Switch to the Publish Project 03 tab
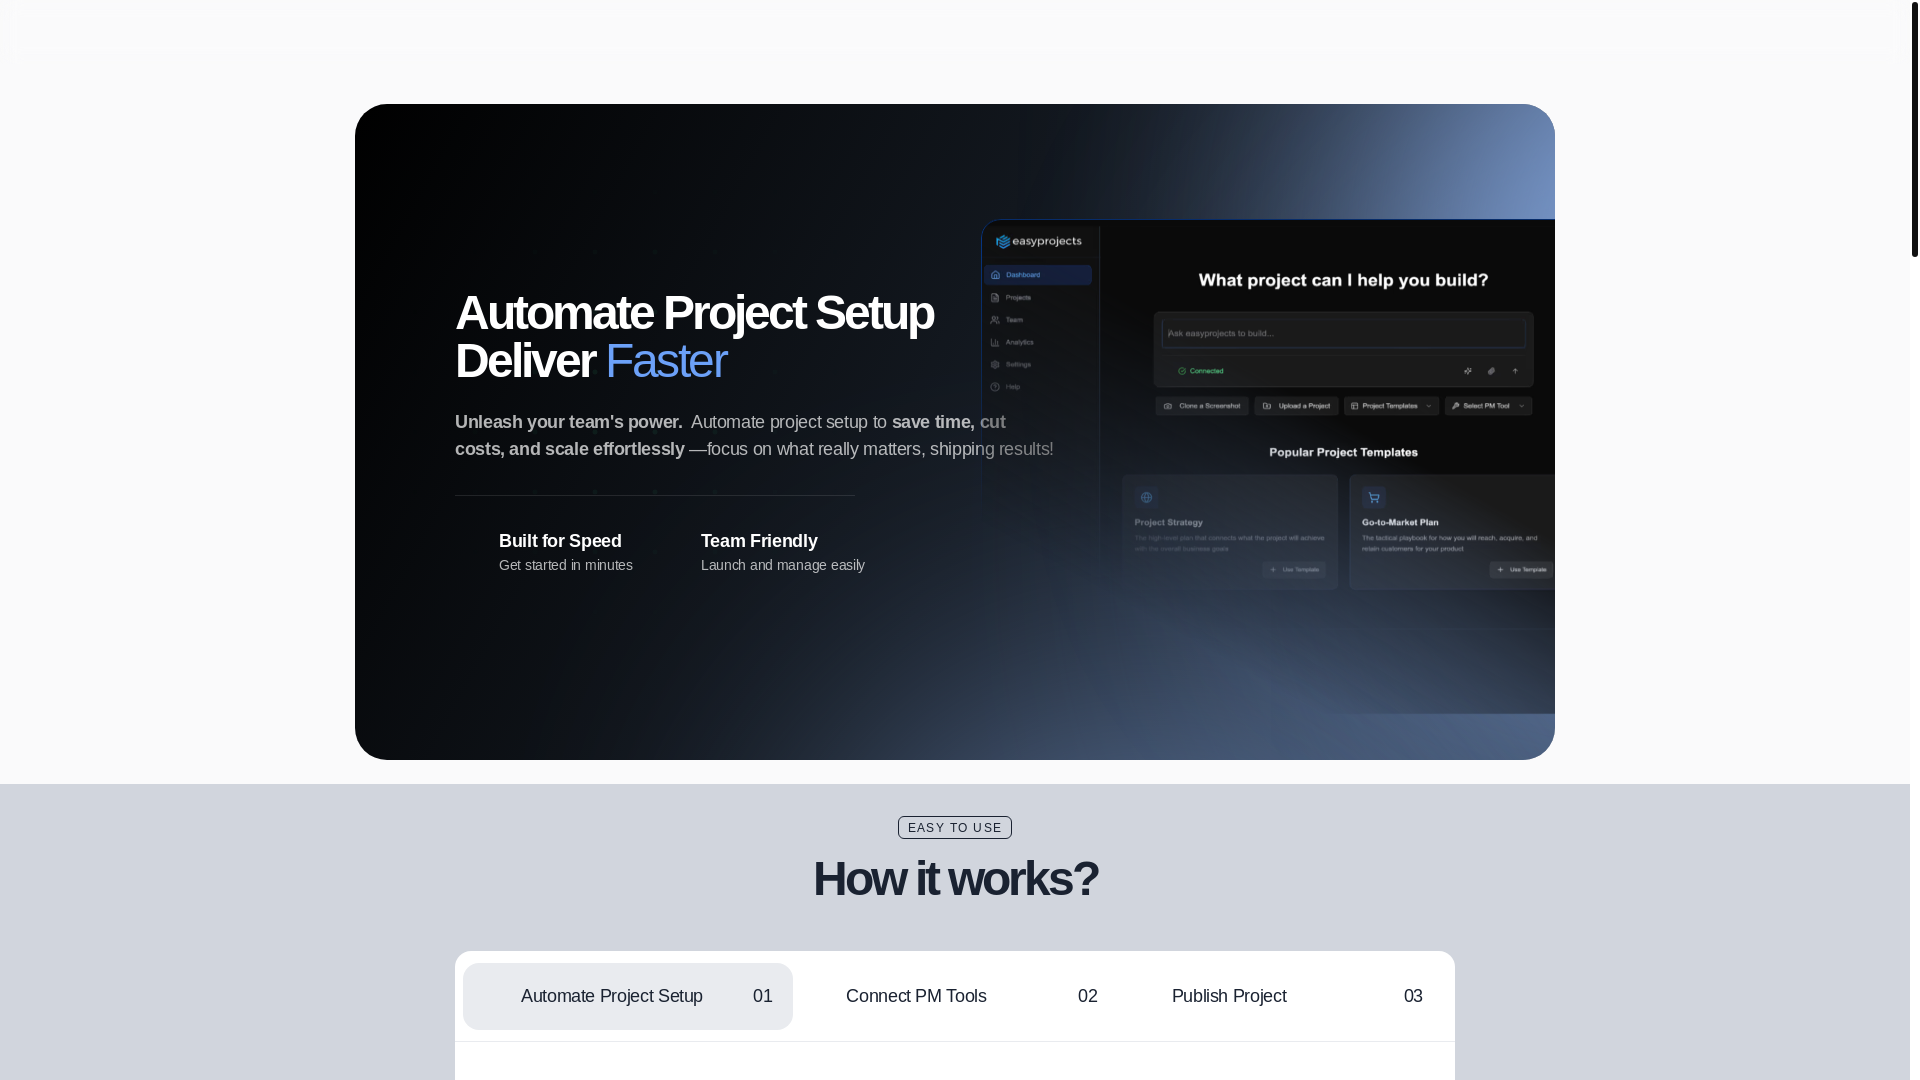The image size is (1920, 1080). [1280, 997]
